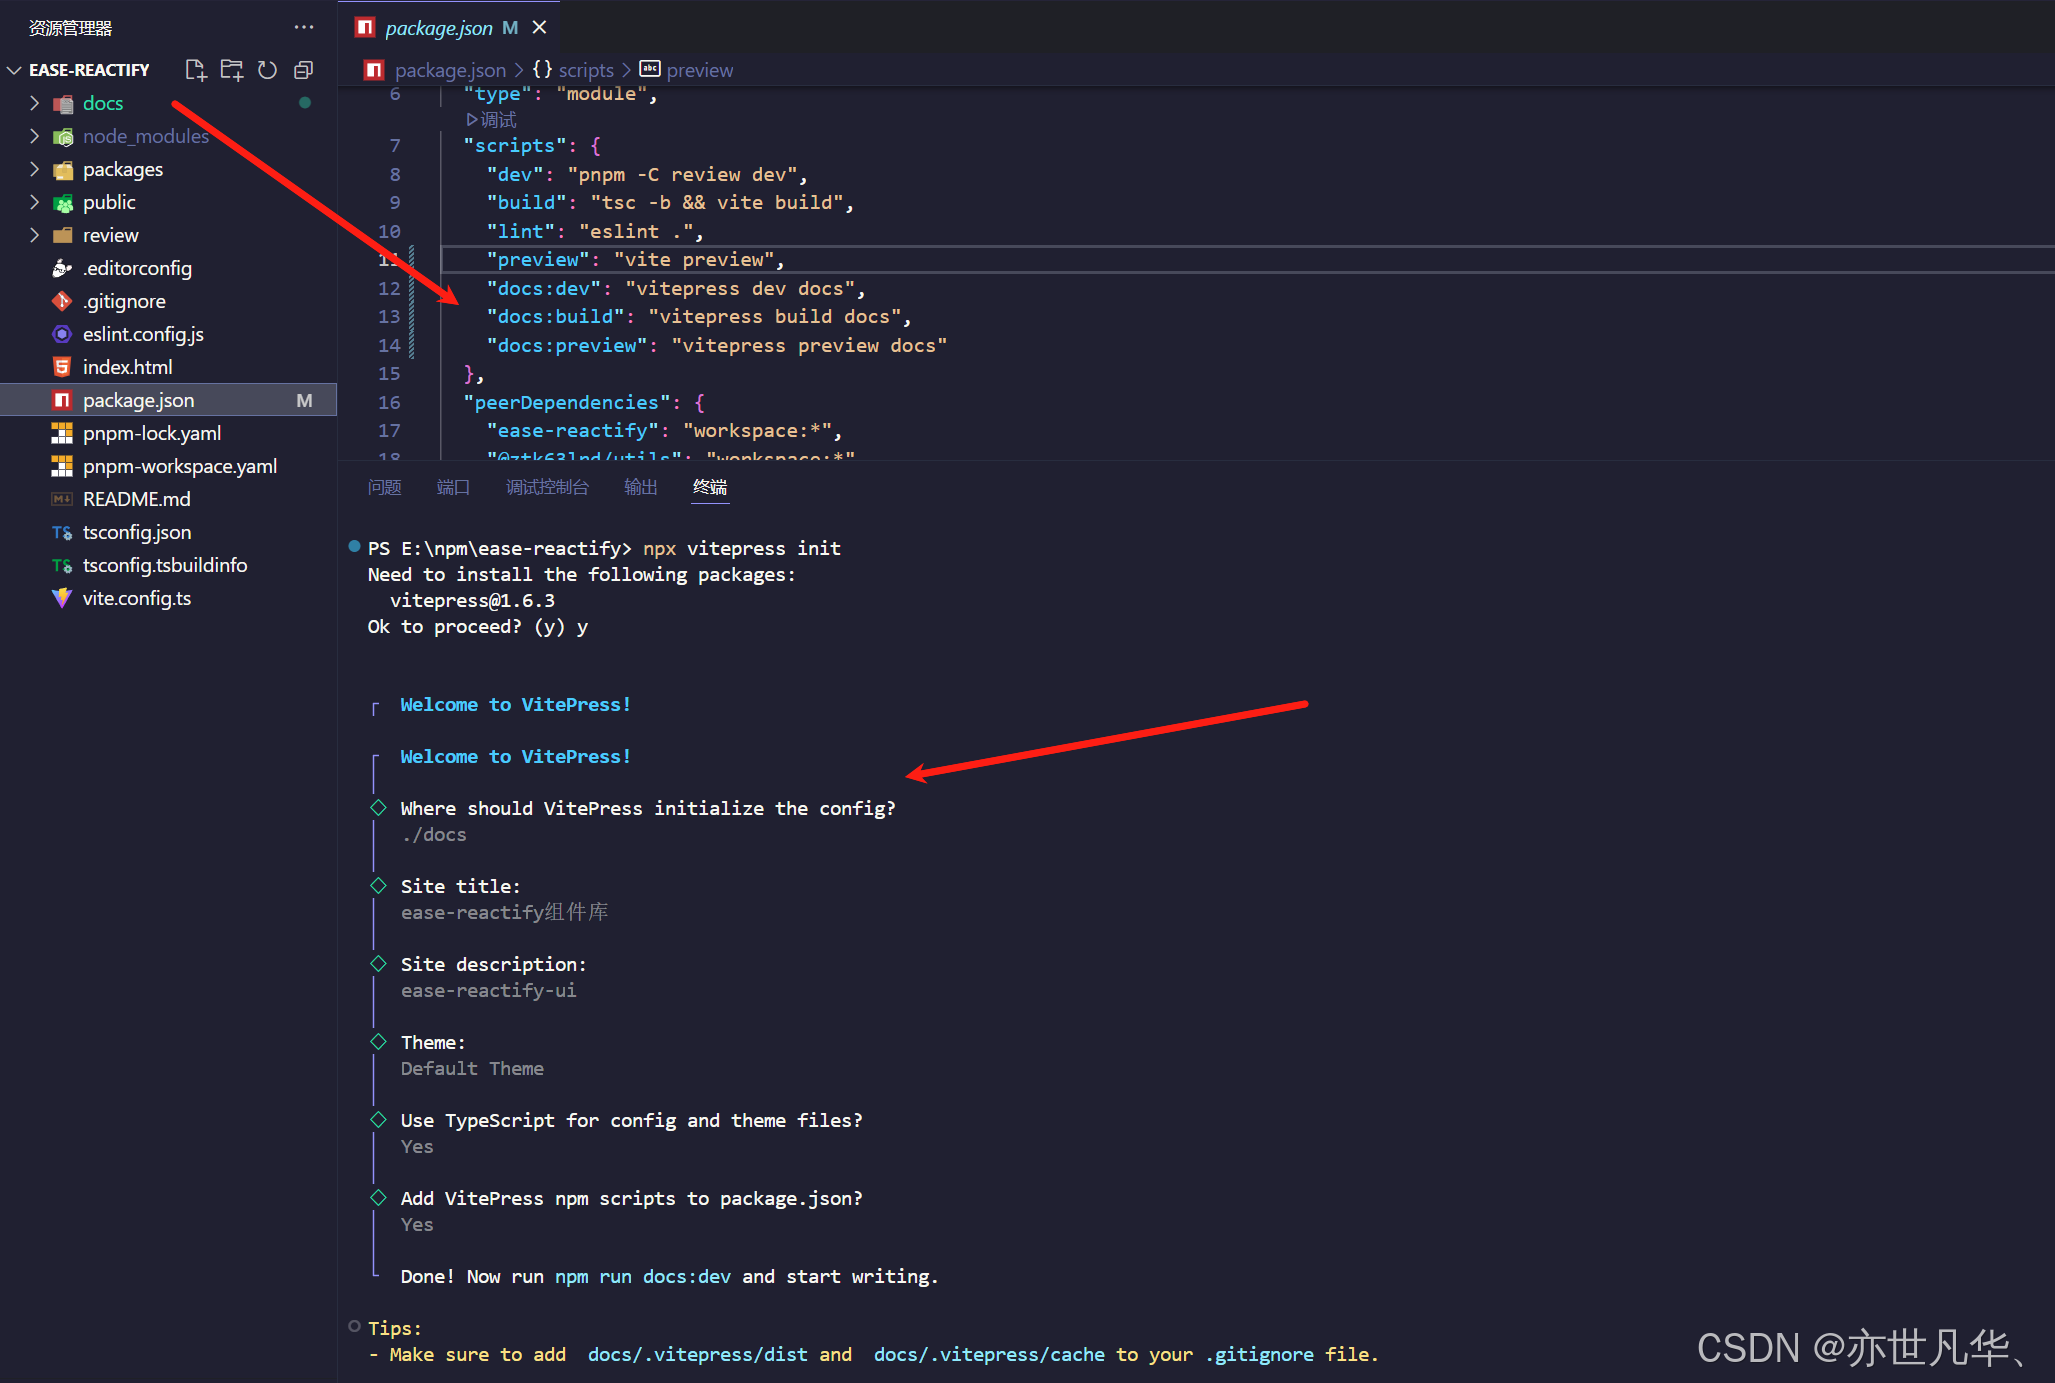Open the .gitignore file
Viewport: 2055px width, 1383px height.
tap(124, 301)
